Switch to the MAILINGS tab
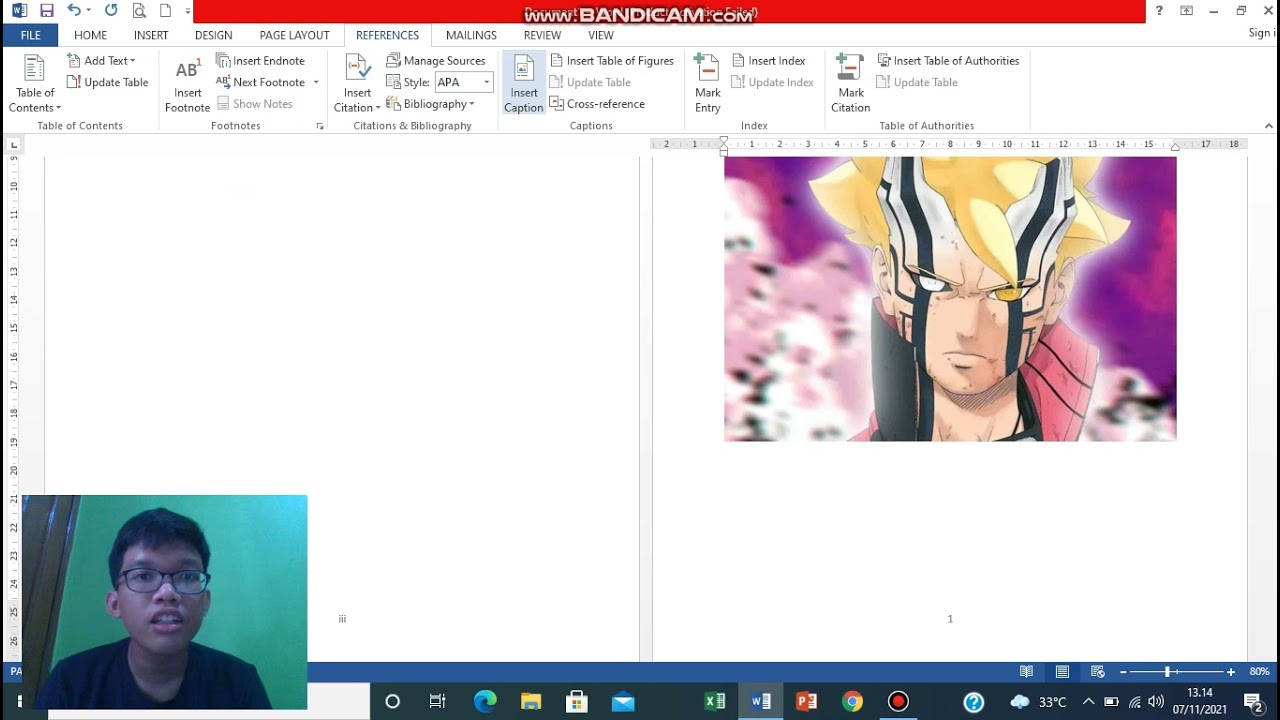The width and height of the screenshot is (1280, 720). pos(471,35)
